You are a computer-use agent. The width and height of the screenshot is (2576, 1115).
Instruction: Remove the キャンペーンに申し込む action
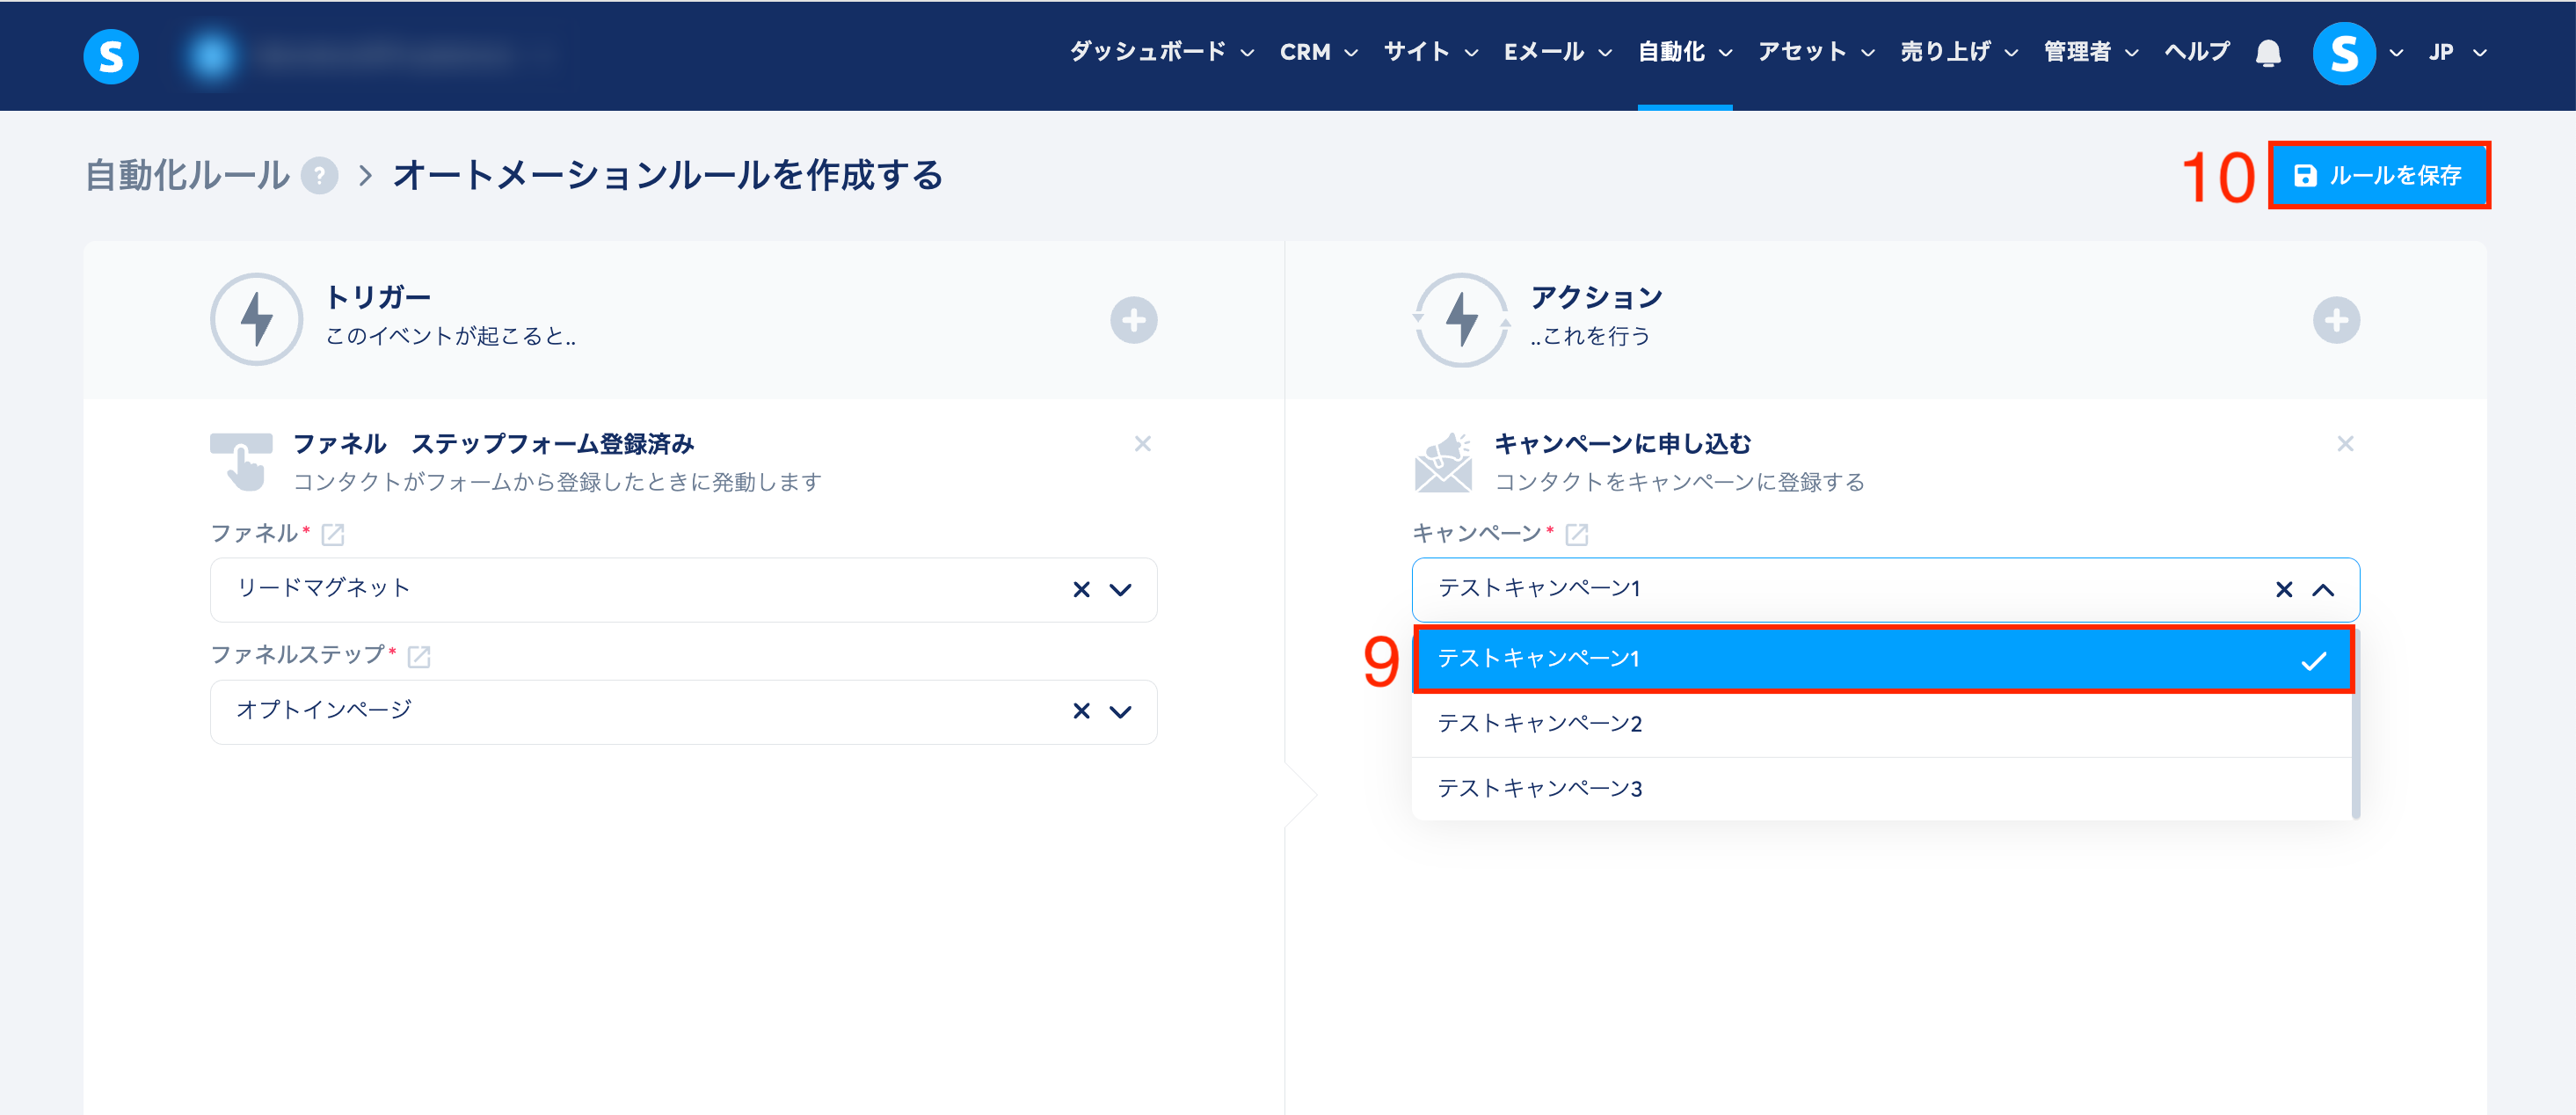click(x=2344, y=443)
